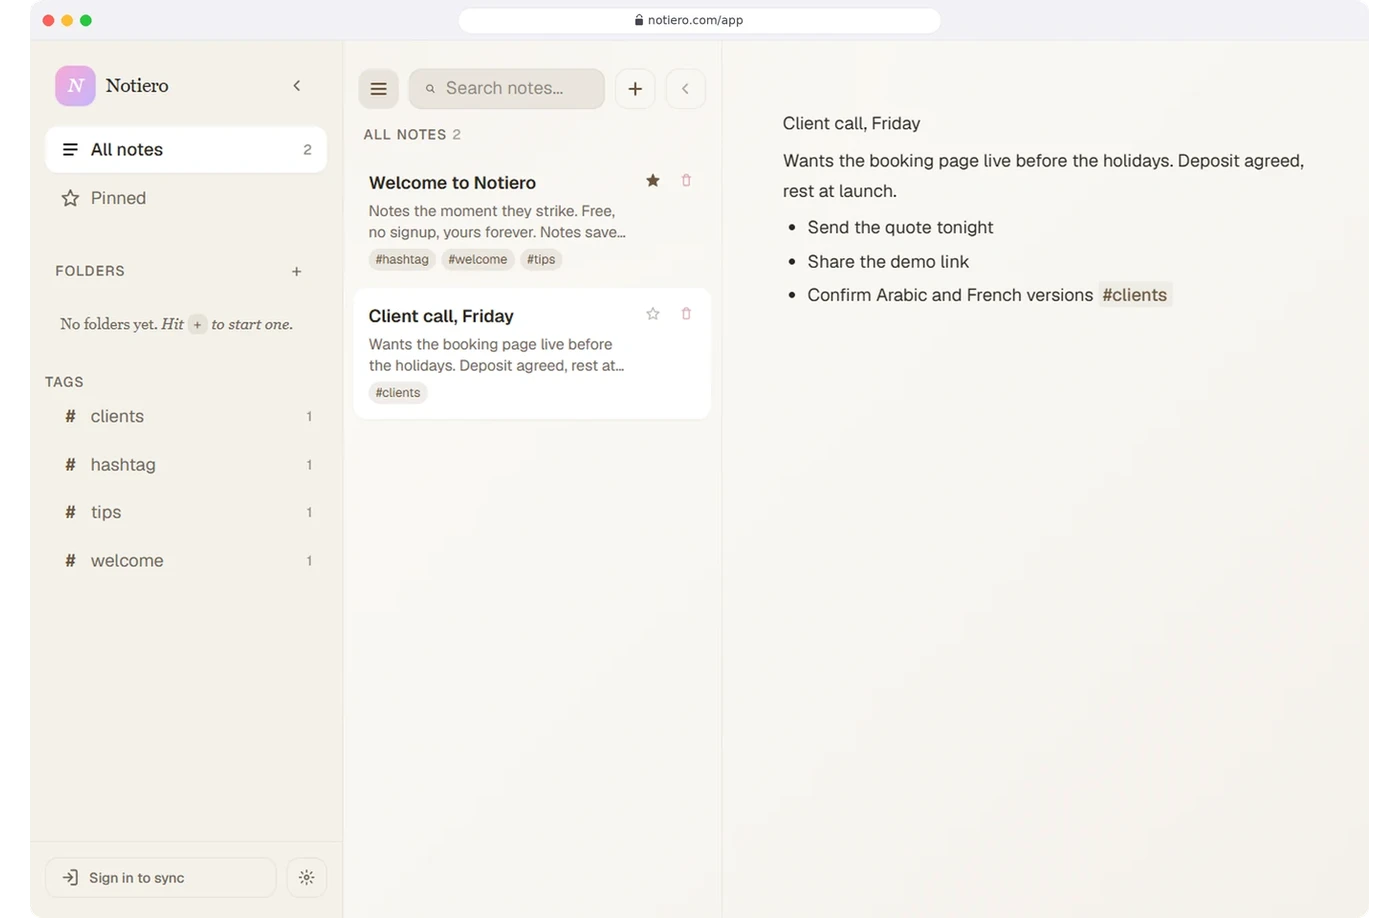Filter notes by the clients tag
Screen dimensions: 1400x918
[186, 417]
